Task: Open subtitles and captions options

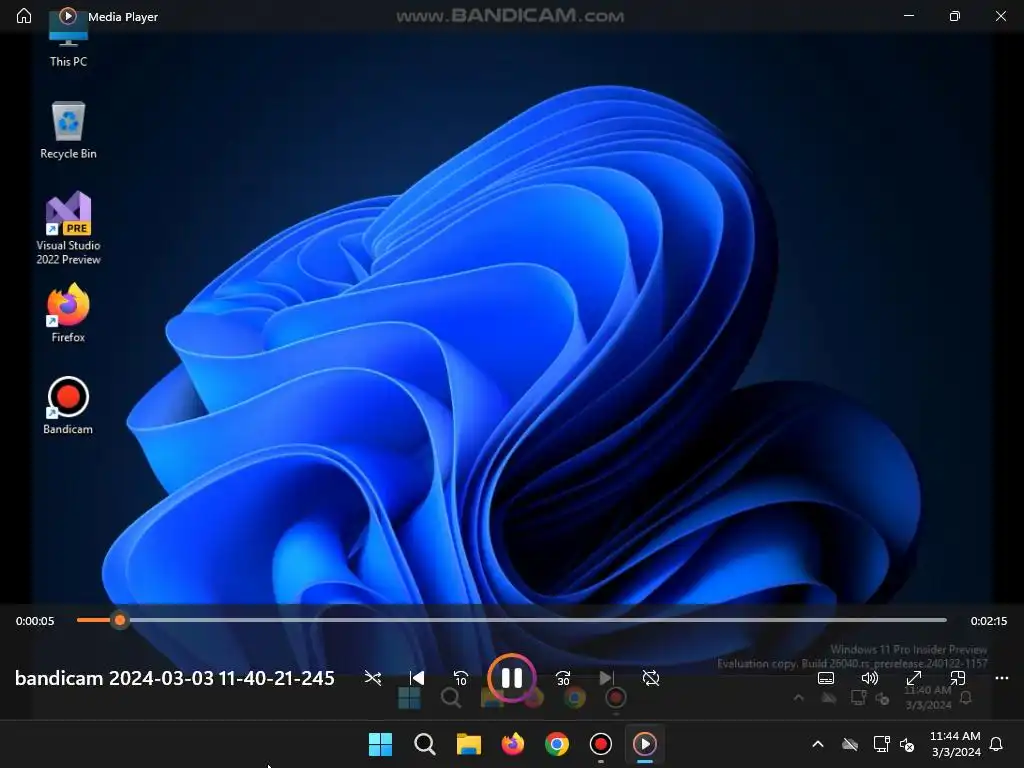Action: [825, 678]
